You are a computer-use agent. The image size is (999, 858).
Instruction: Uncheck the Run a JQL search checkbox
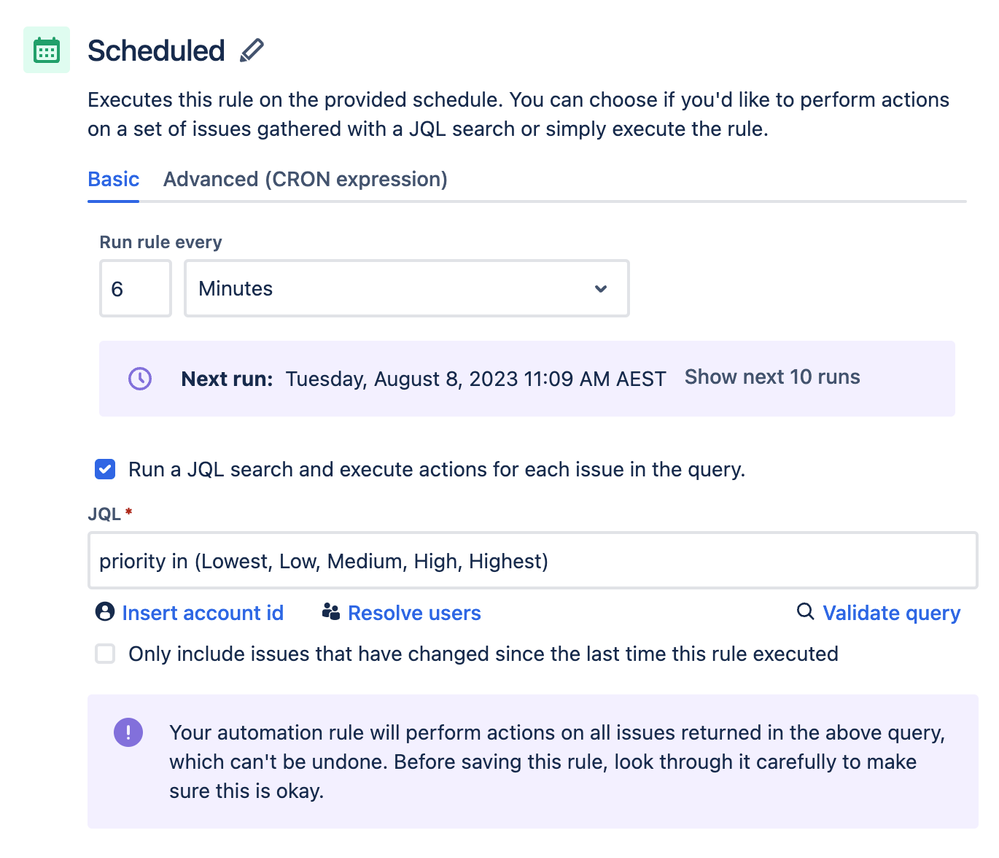[x=105, y=469]
